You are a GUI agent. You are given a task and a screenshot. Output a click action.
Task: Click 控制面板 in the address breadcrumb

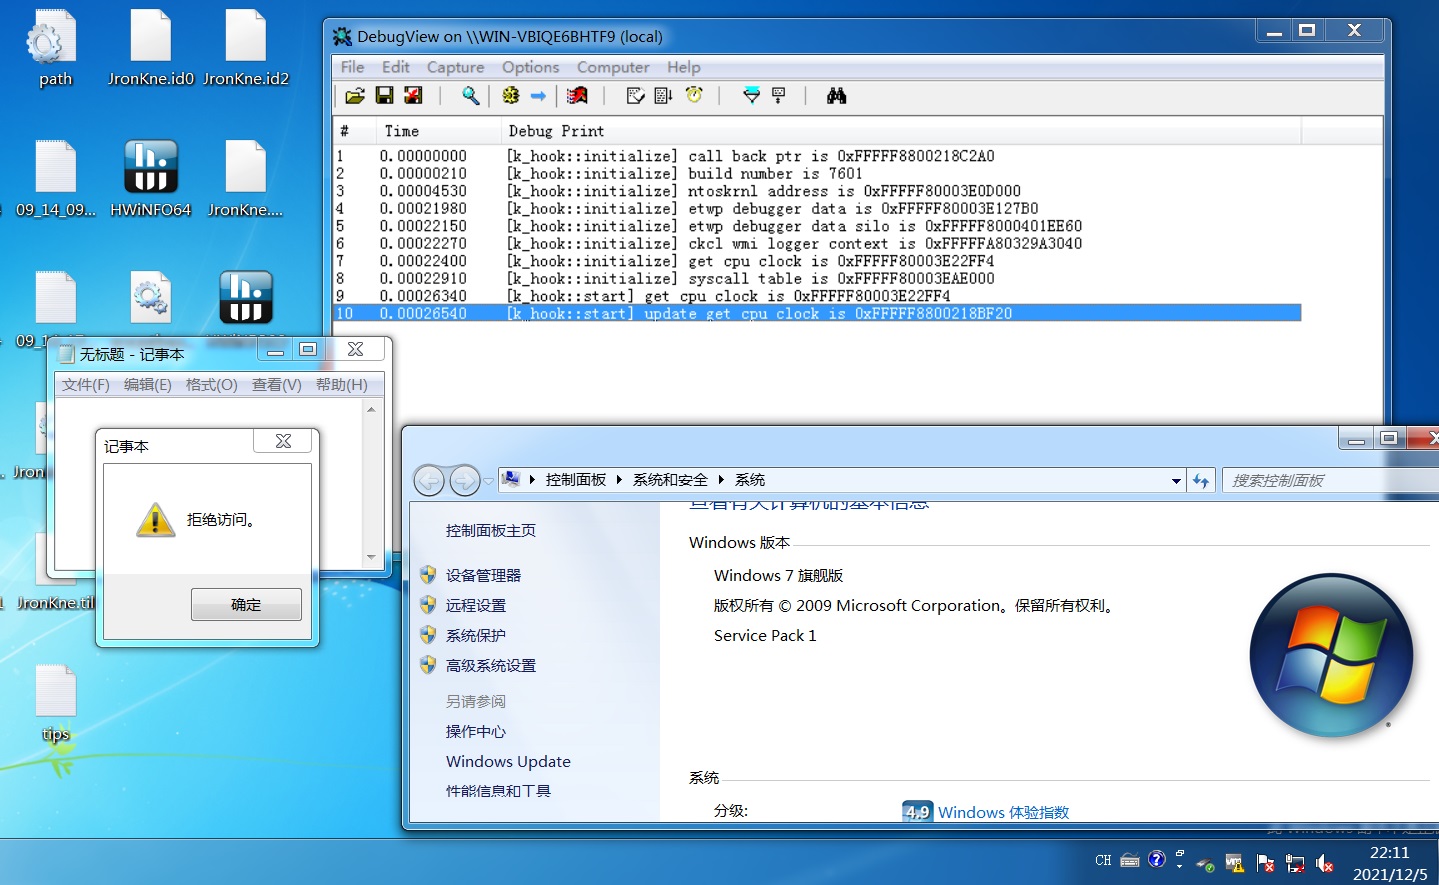coord(576,480)
